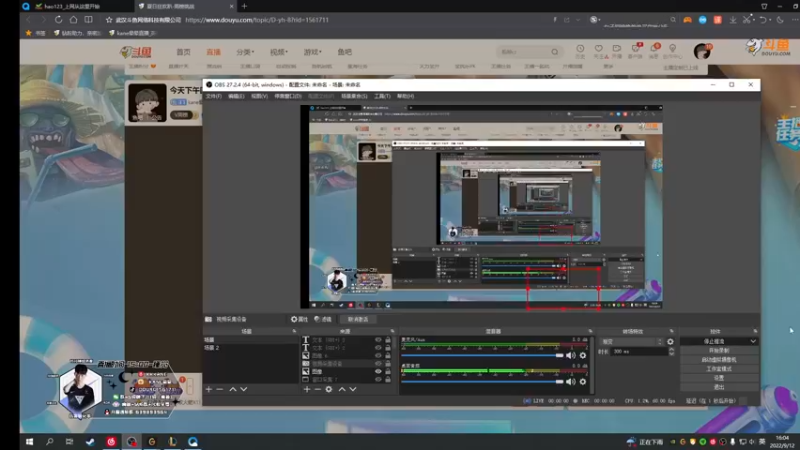Open OBS Studio icon in taskbar
The image size is (800, 450).
coord(132,442)
